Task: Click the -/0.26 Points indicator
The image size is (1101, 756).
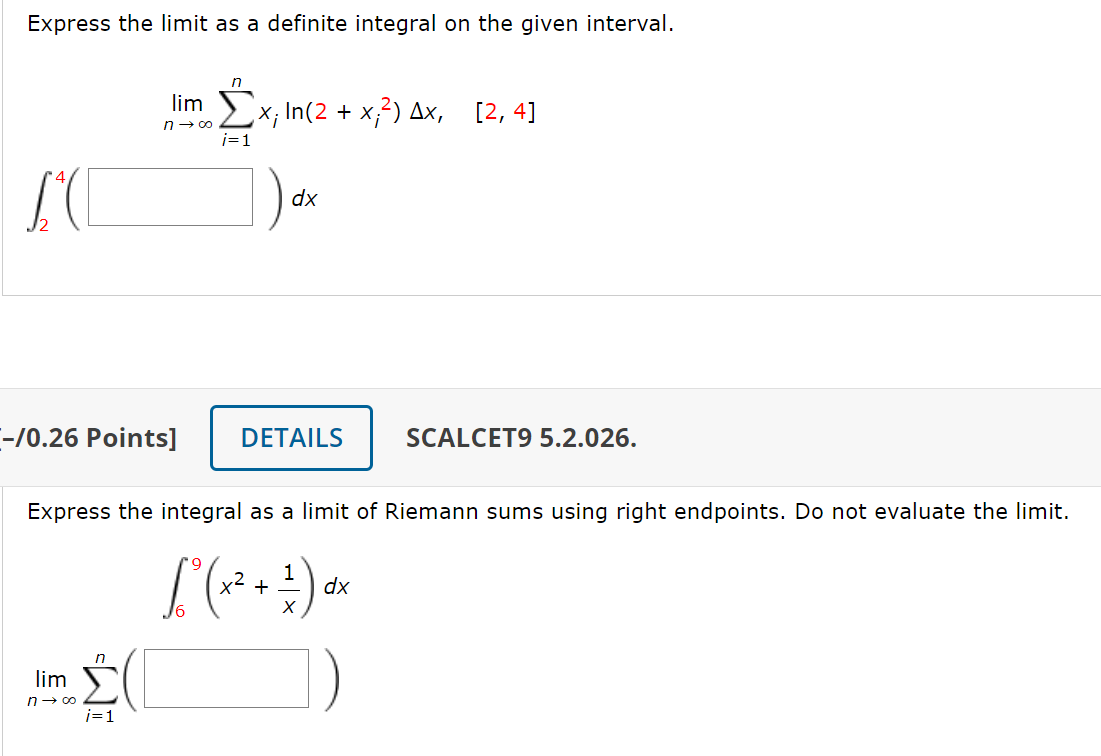Action: pyautogui.click(x=88, y=437)
